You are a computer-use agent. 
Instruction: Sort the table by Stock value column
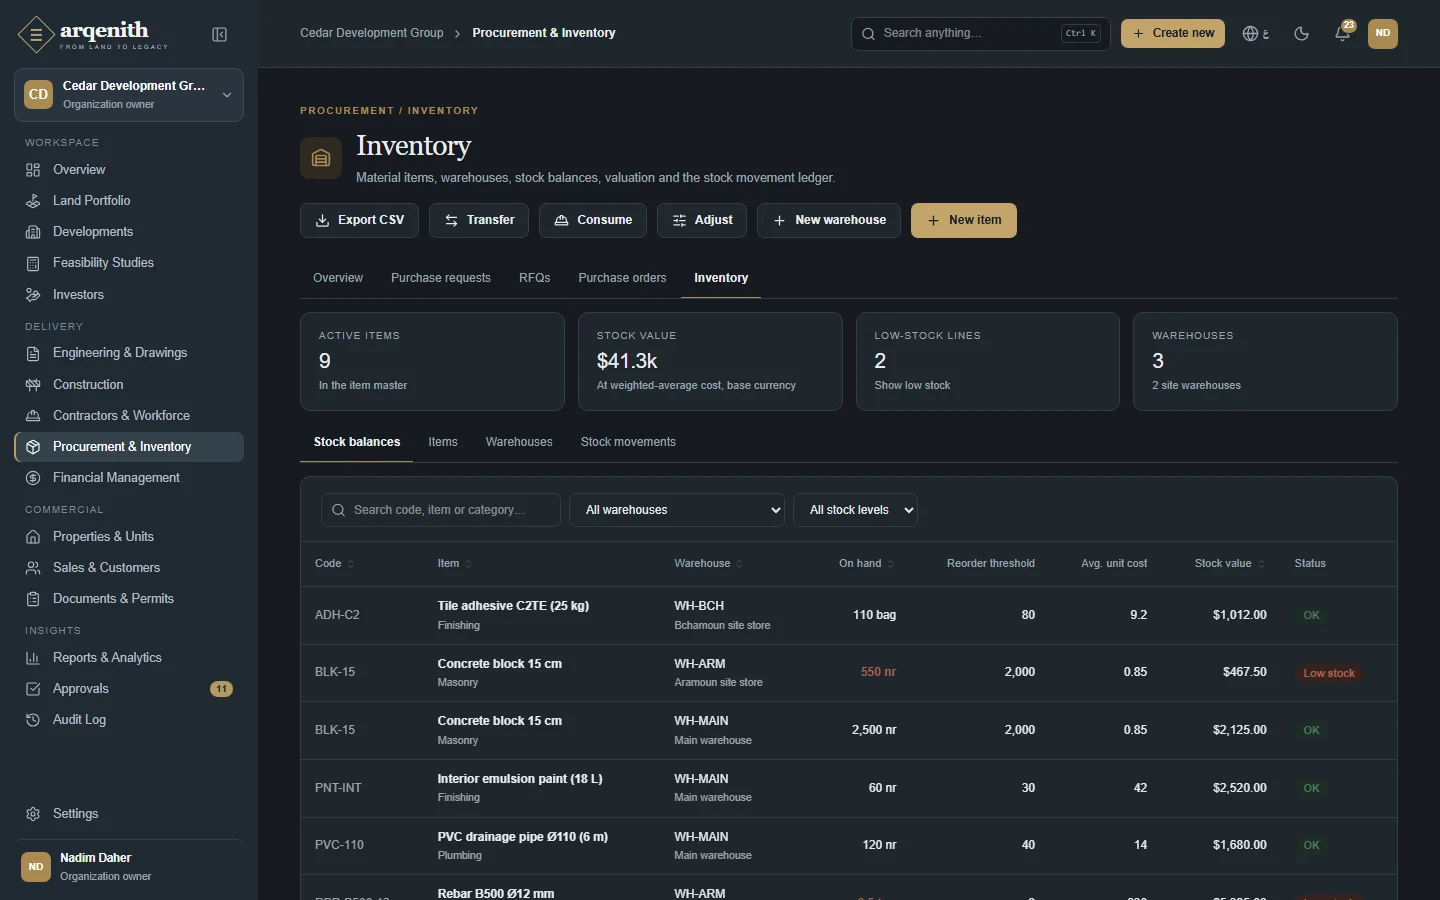tap(1230, 564)
